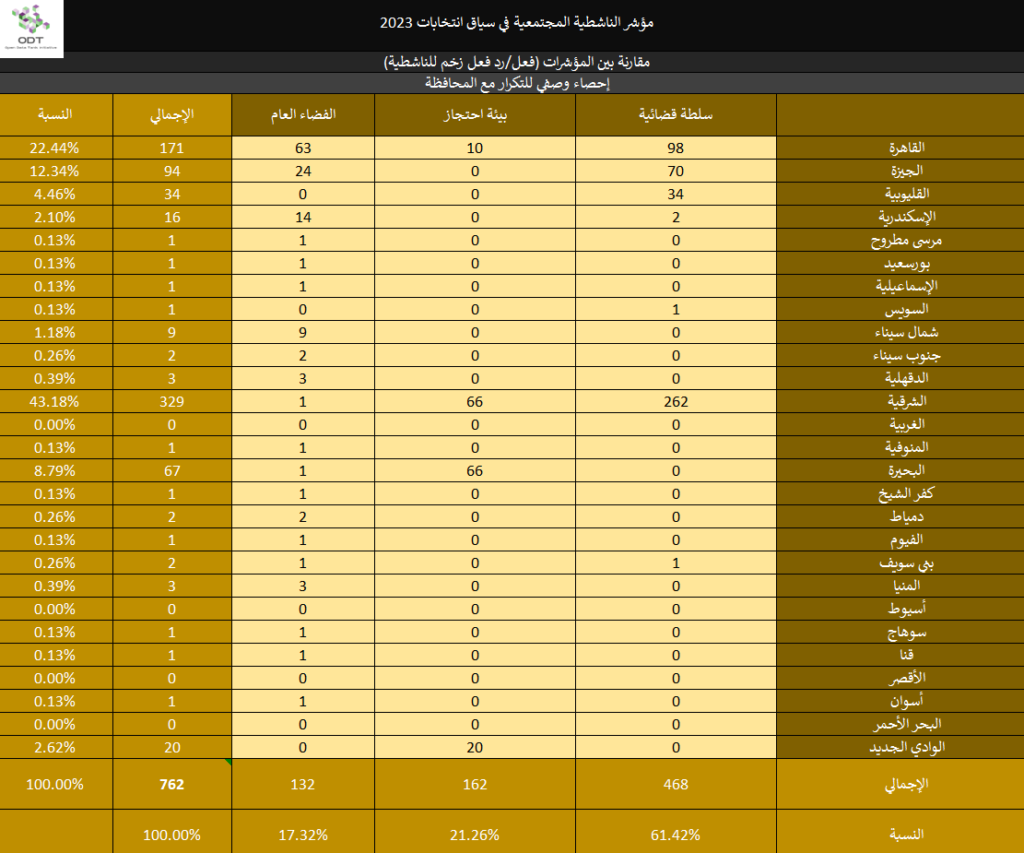Select the البحيرة row label
This screenshot has height=853, width=1024.
coord(906,471)
